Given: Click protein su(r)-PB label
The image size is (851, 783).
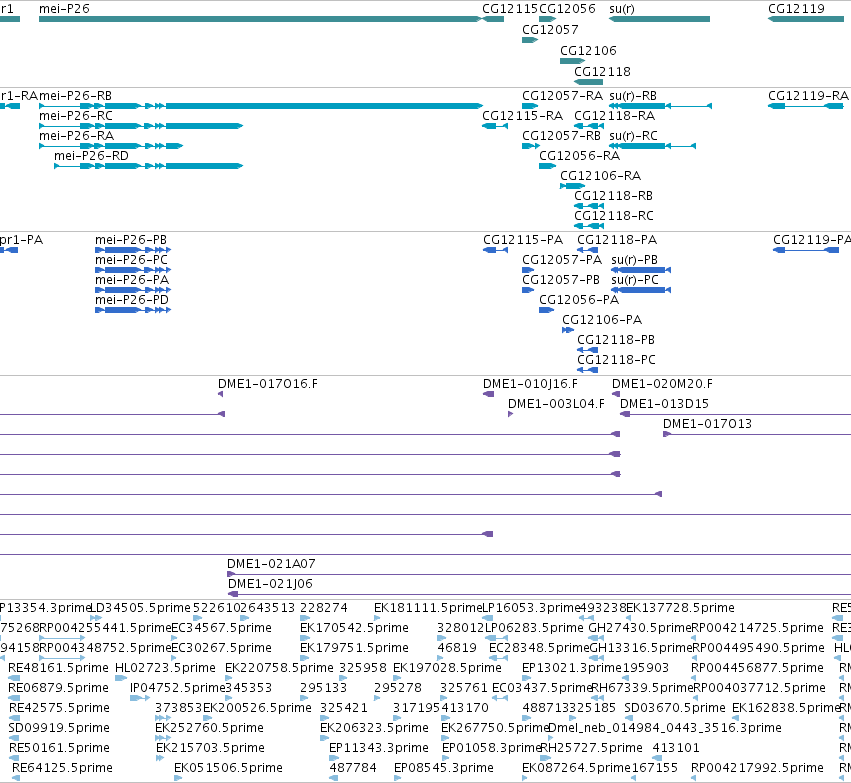Looking at the screenshot, I should tap(634, 260).
